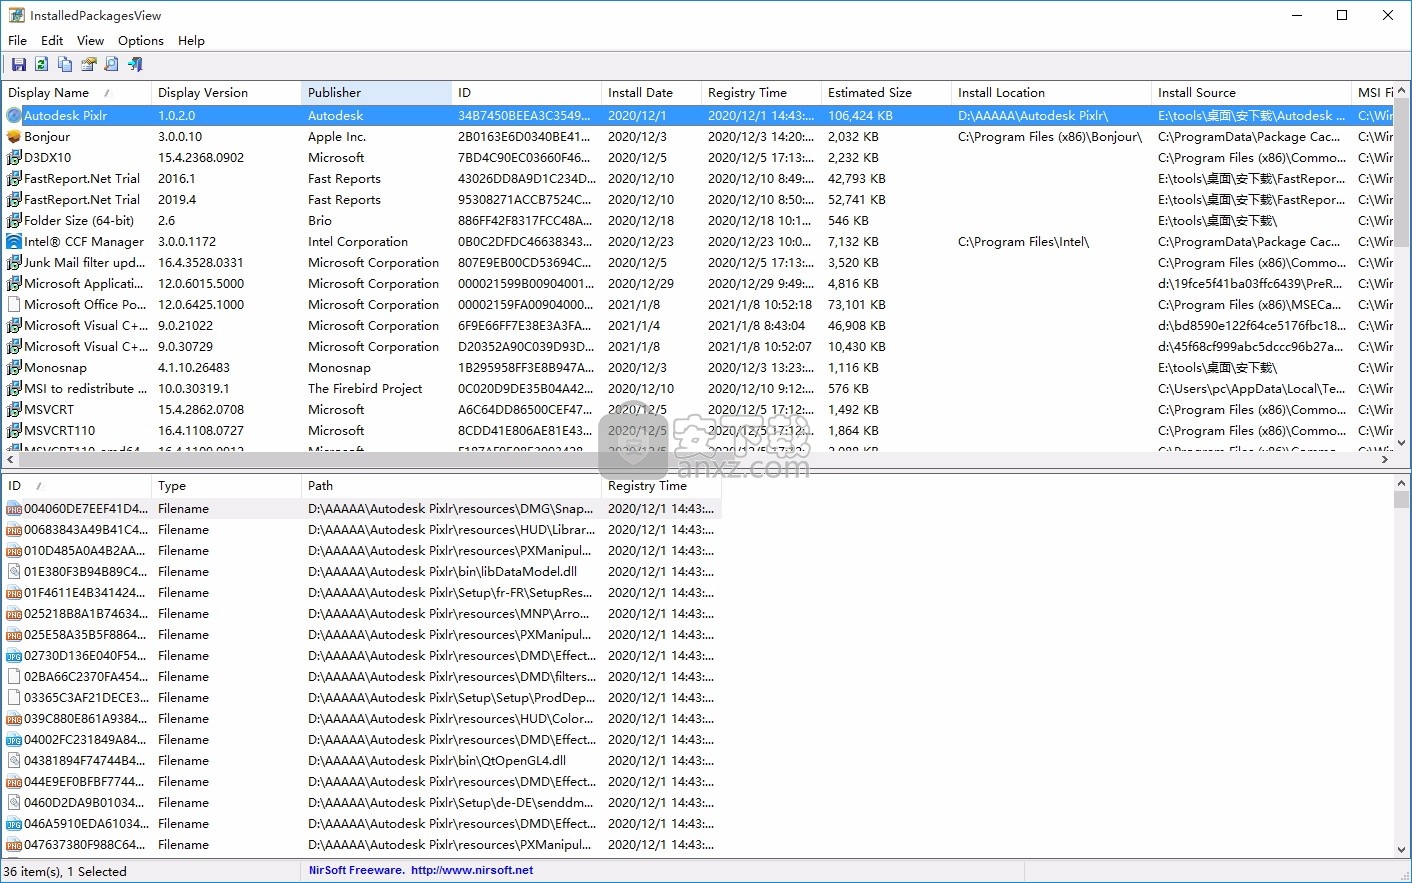The height and width of the screenshot is (883, 1412).
Task: Click the icon of file 046A5910EDA61034
Action: point(14,824)
